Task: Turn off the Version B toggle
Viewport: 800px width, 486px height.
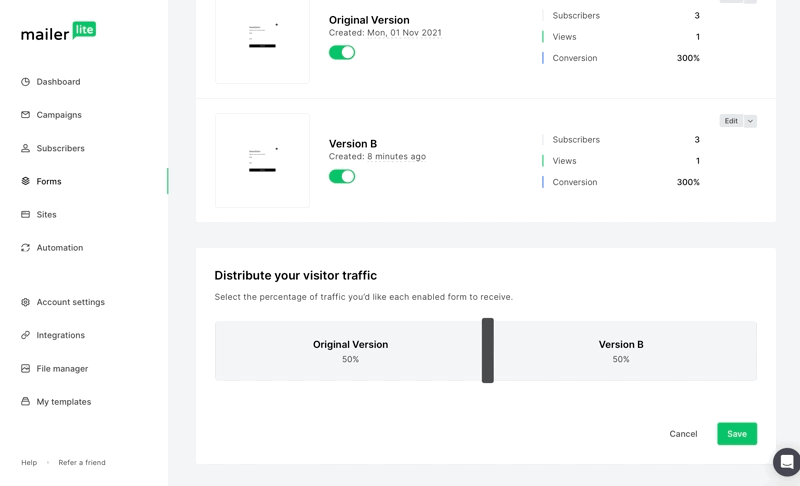Action: [342, 176]
